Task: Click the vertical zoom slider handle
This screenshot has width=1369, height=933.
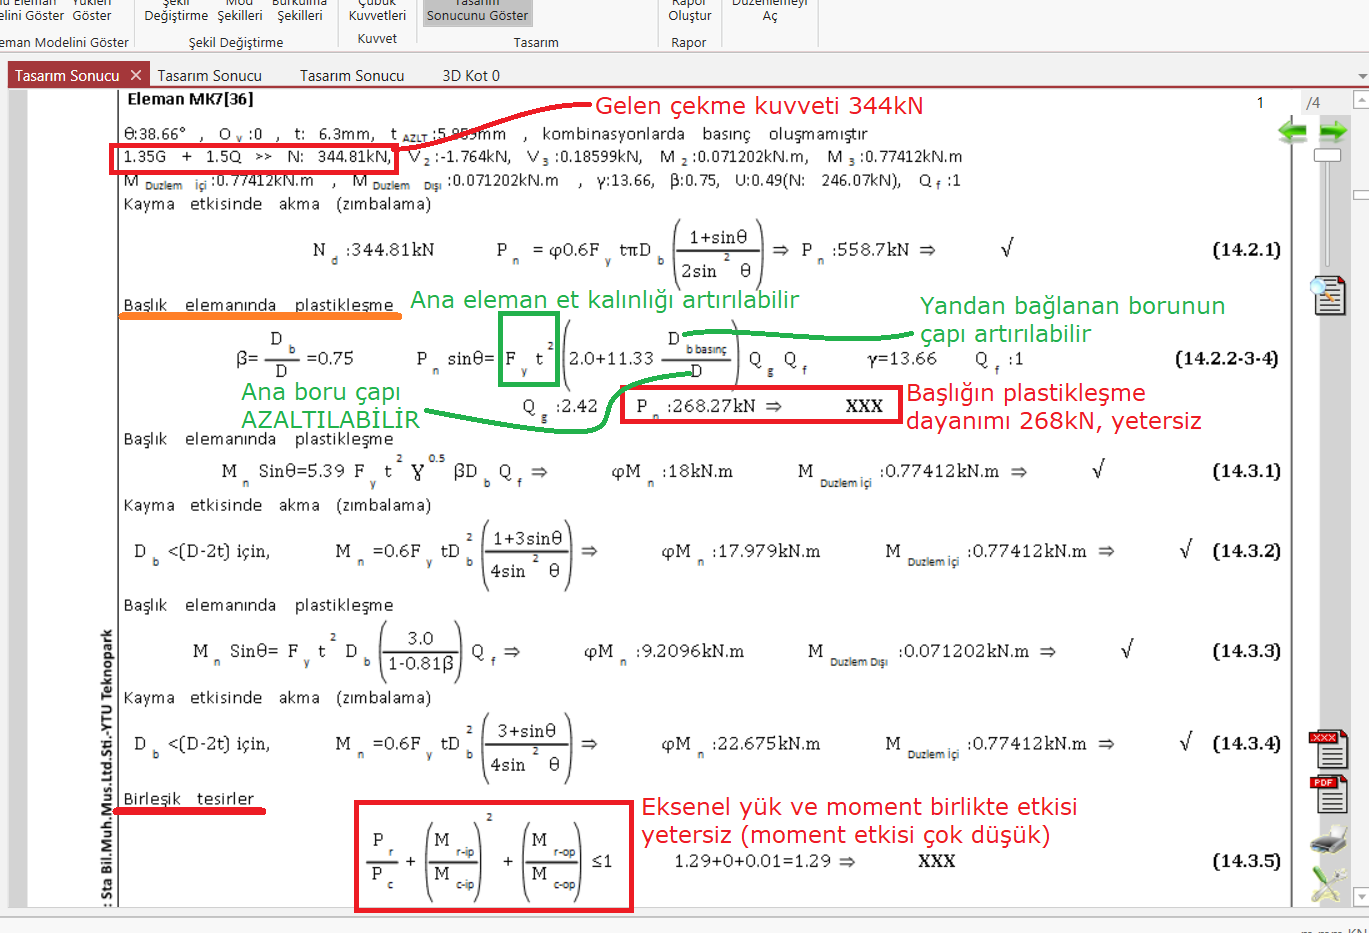Action: [1327, 156]
